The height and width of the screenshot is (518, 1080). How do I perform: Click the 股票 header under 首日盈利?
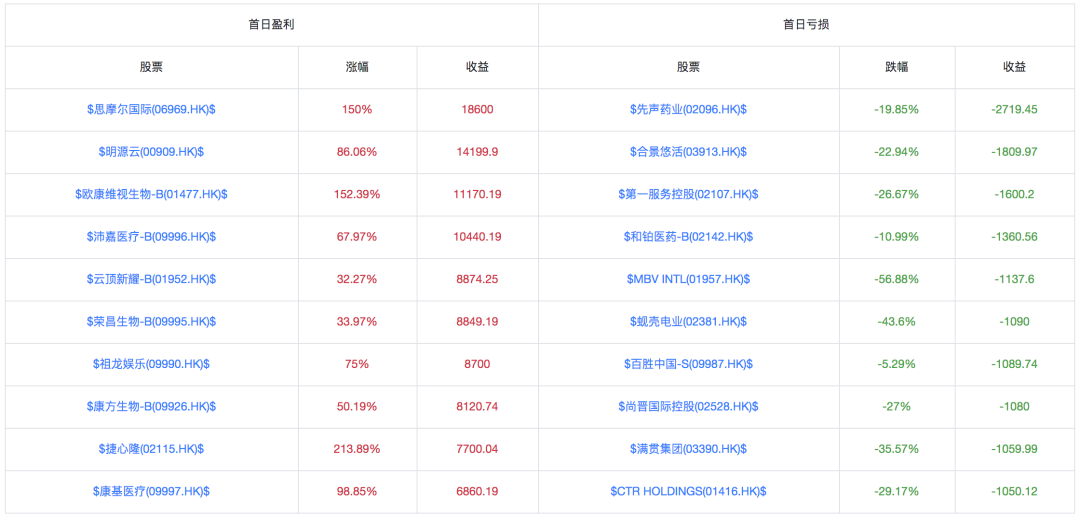click(x=152, y=67)
